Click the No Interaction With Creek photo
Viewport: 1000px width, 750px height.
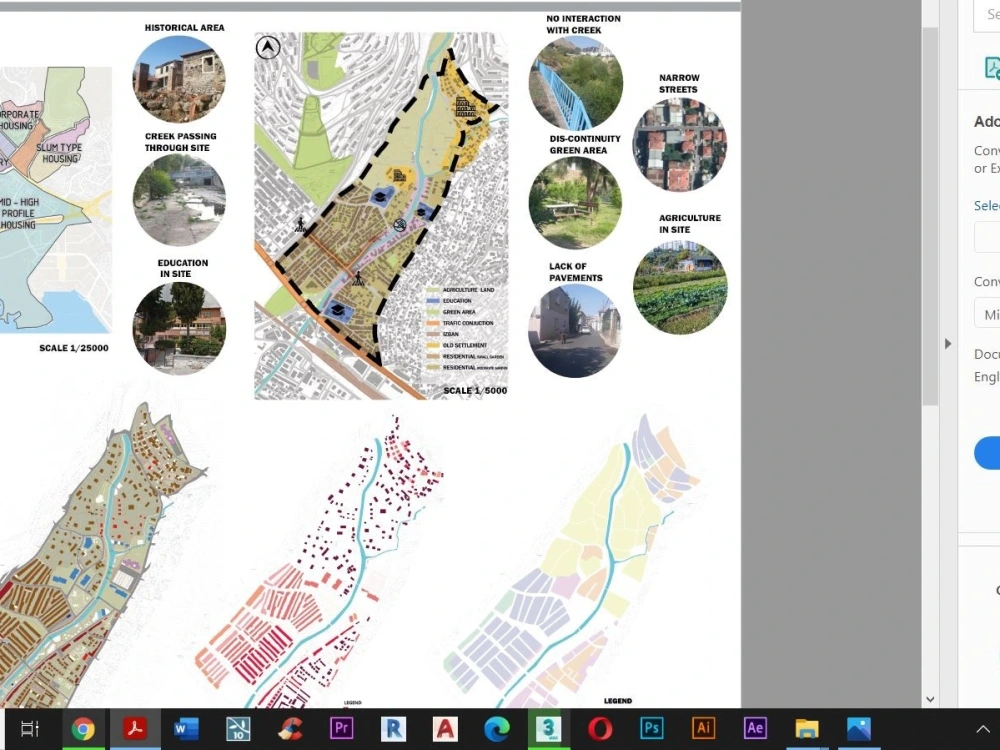tap(576, 83)
